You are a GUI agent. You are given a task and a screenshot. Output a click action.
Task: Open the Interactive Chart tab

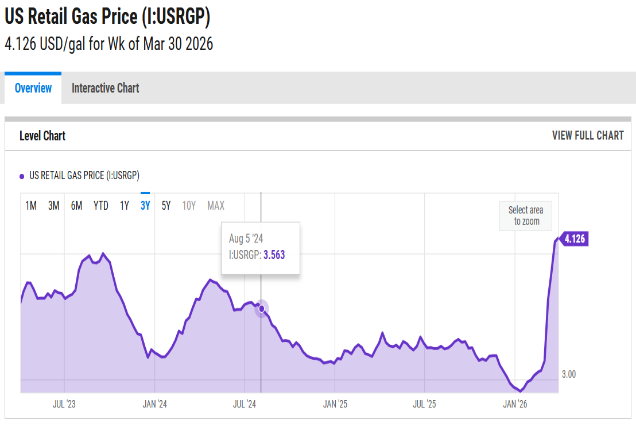(x=105, y=88)
